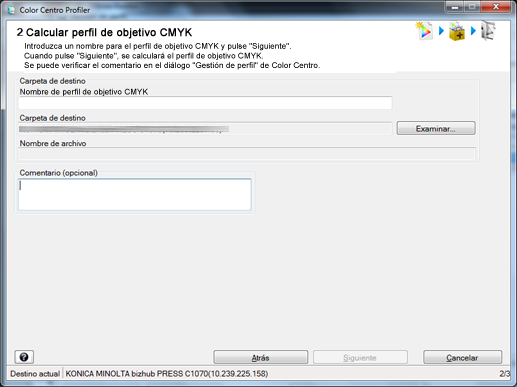Open help with the question mark icon
The height and width of the screenshot is (387, 517).
[x=24, y=357]
